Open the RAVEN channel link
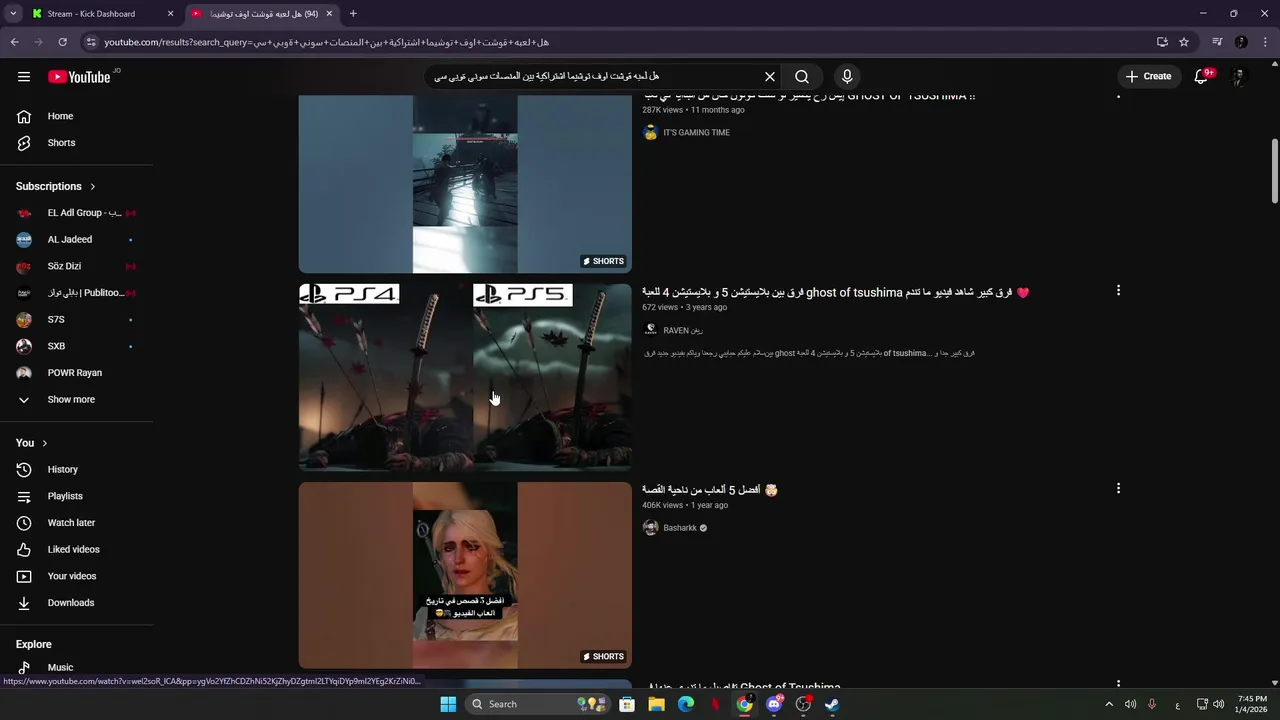Viewport: 1280px width, 720px height. tap(683, 330)
